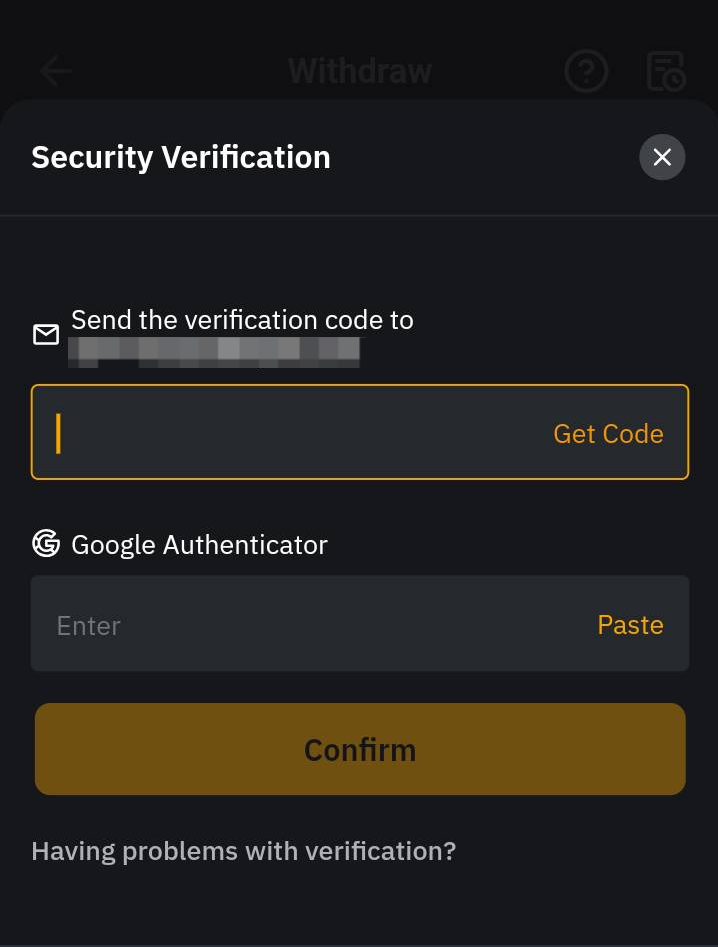Viewport: 718px width, 947px height.
Task: Click the Google Authenticator label text
Action: click(x=199, y=545)
